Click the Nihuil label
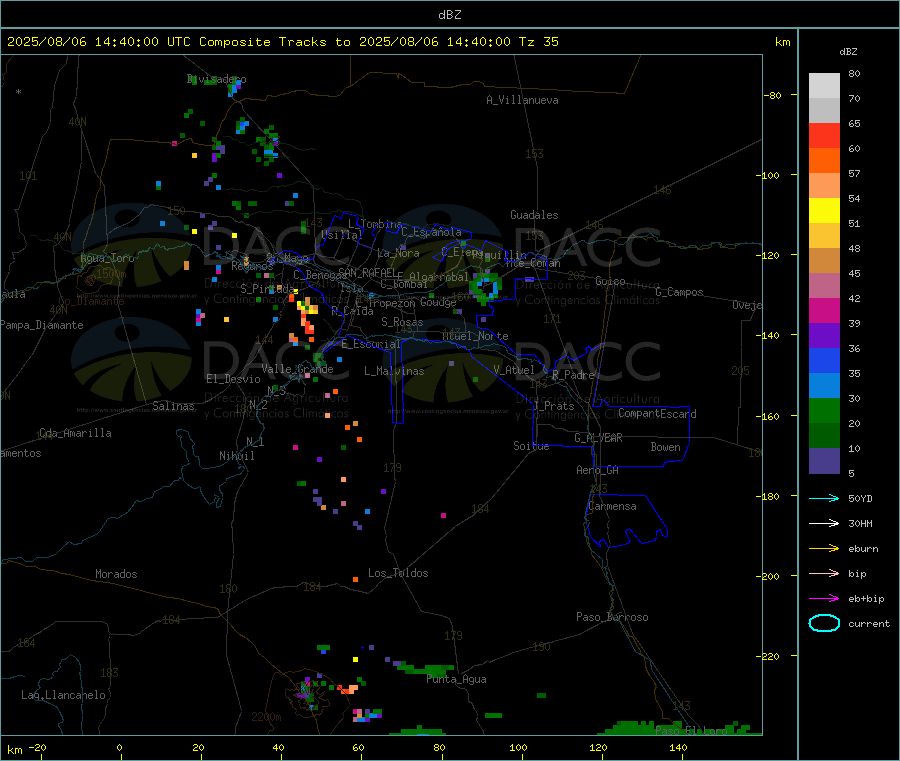The image size is (900, 761). (x=237, y=456)
